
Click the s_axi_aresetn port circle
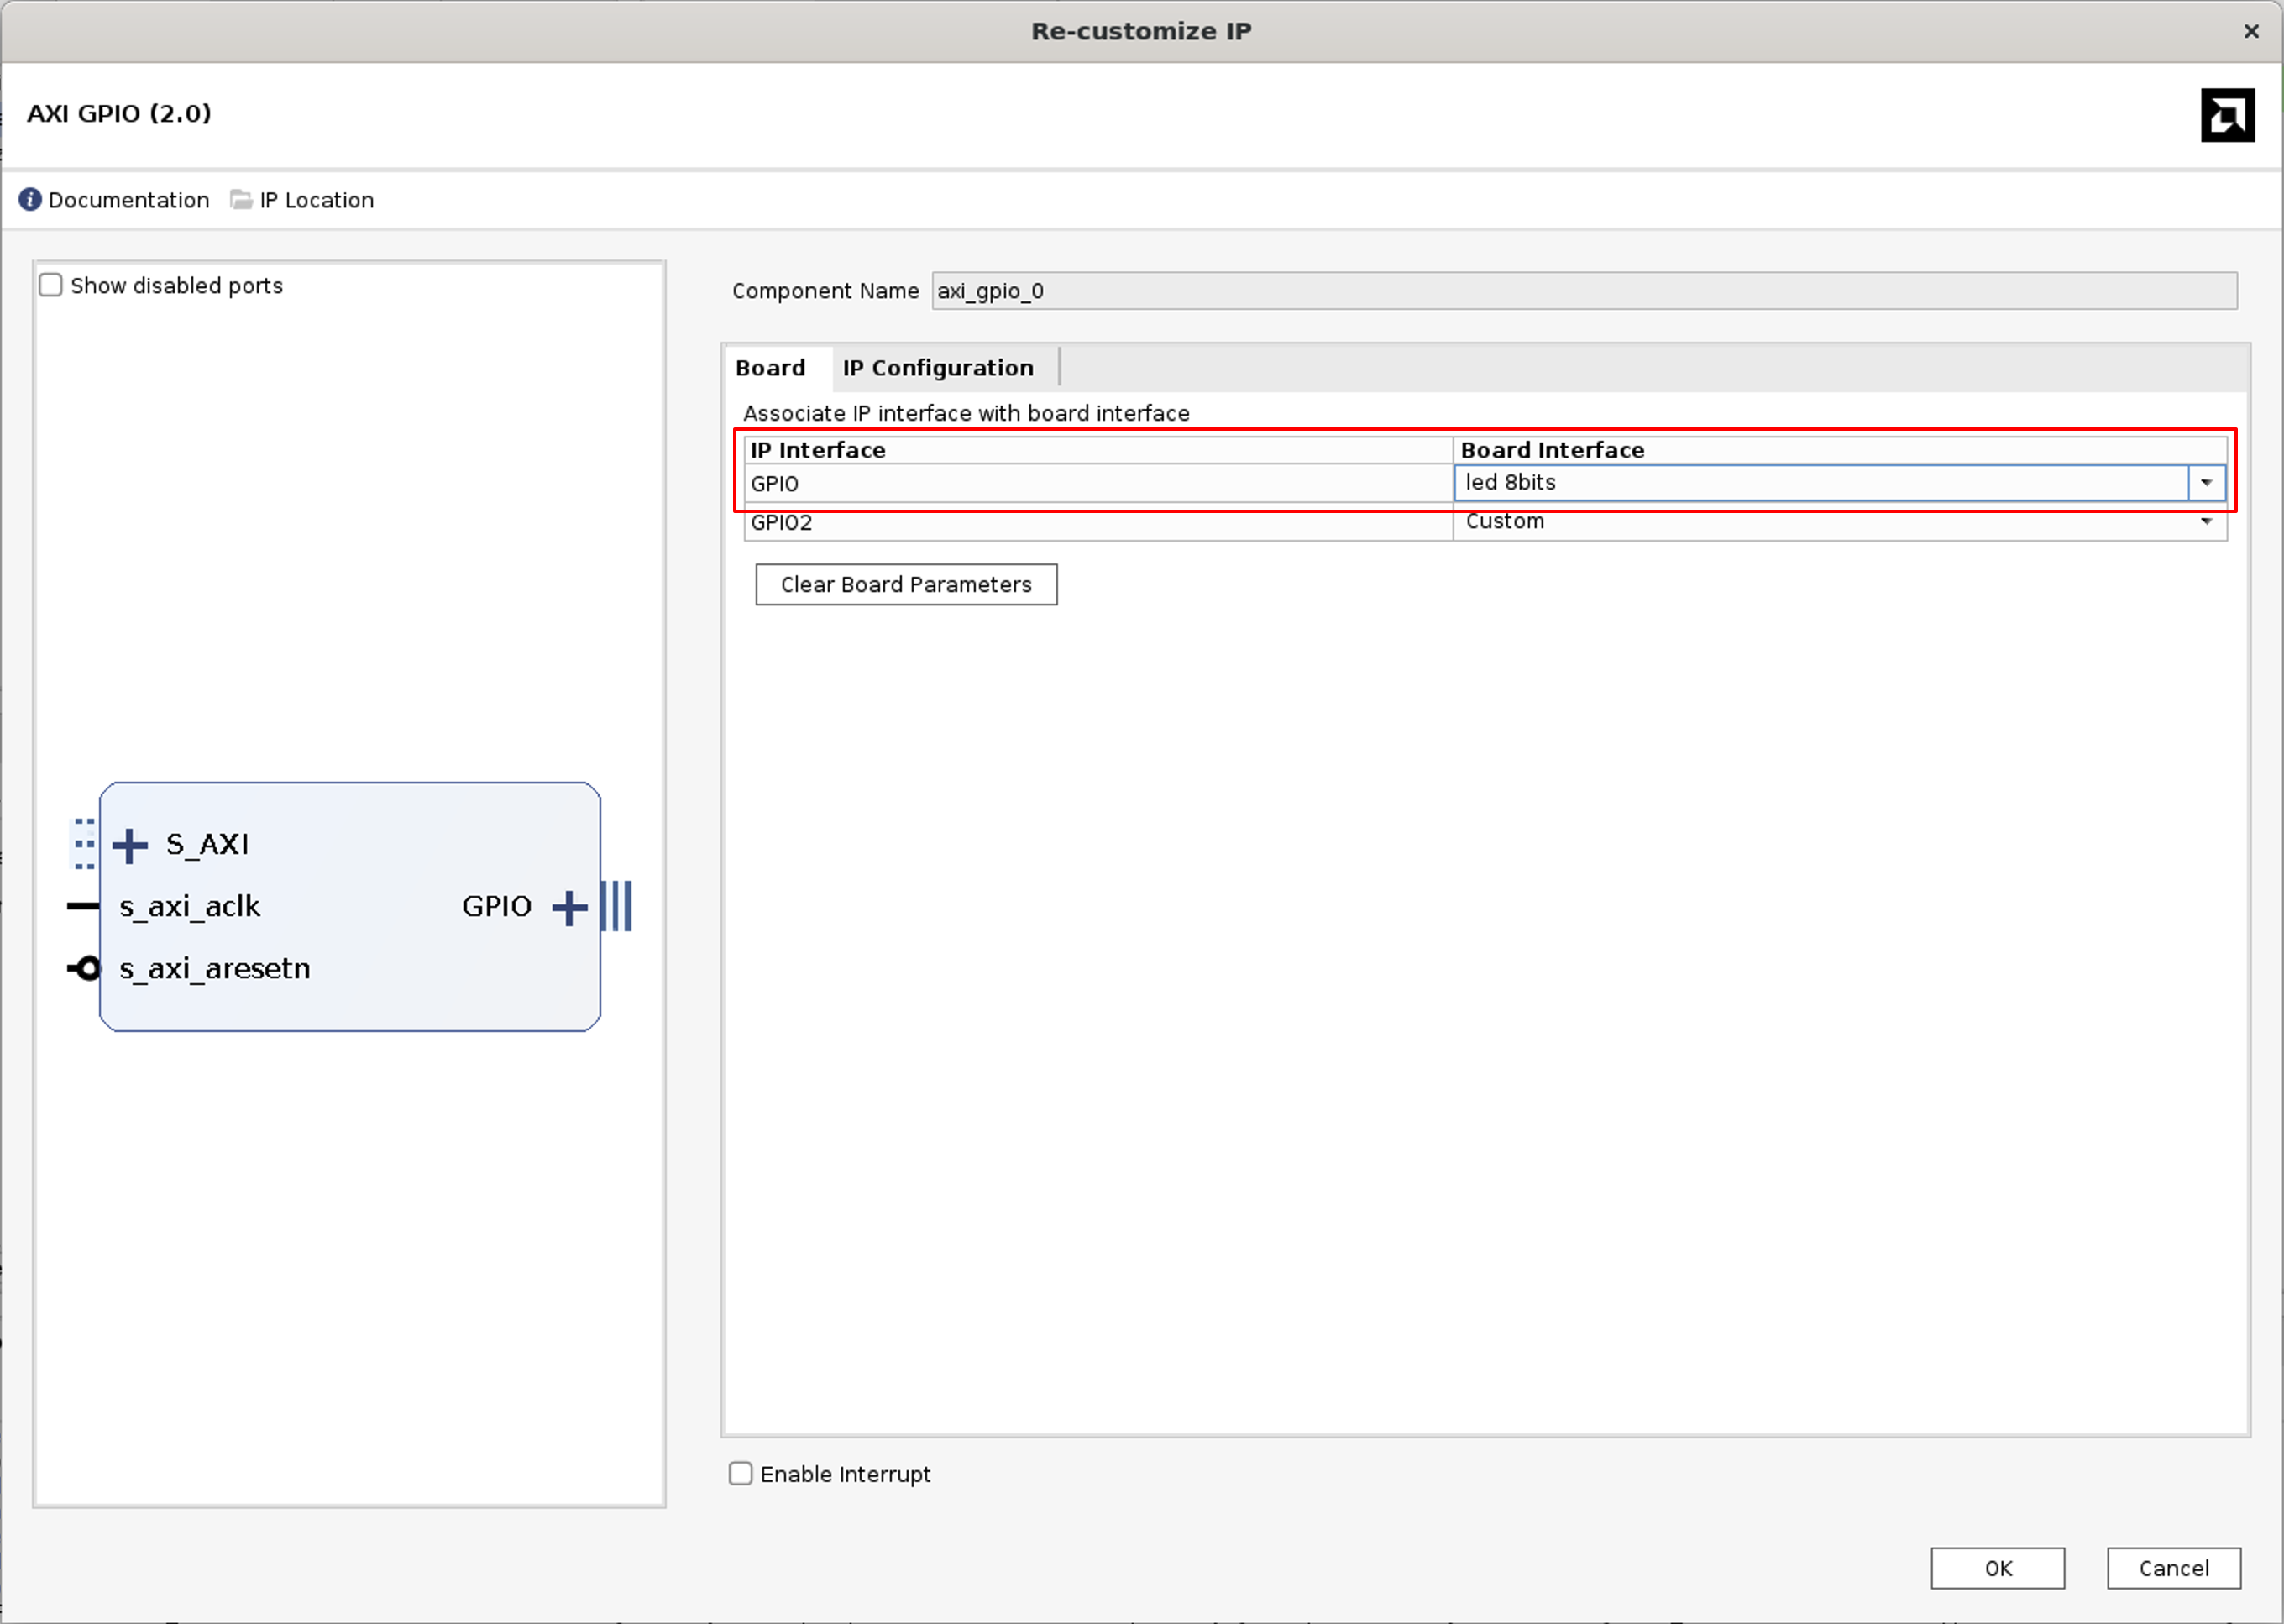tap(87, 968)
